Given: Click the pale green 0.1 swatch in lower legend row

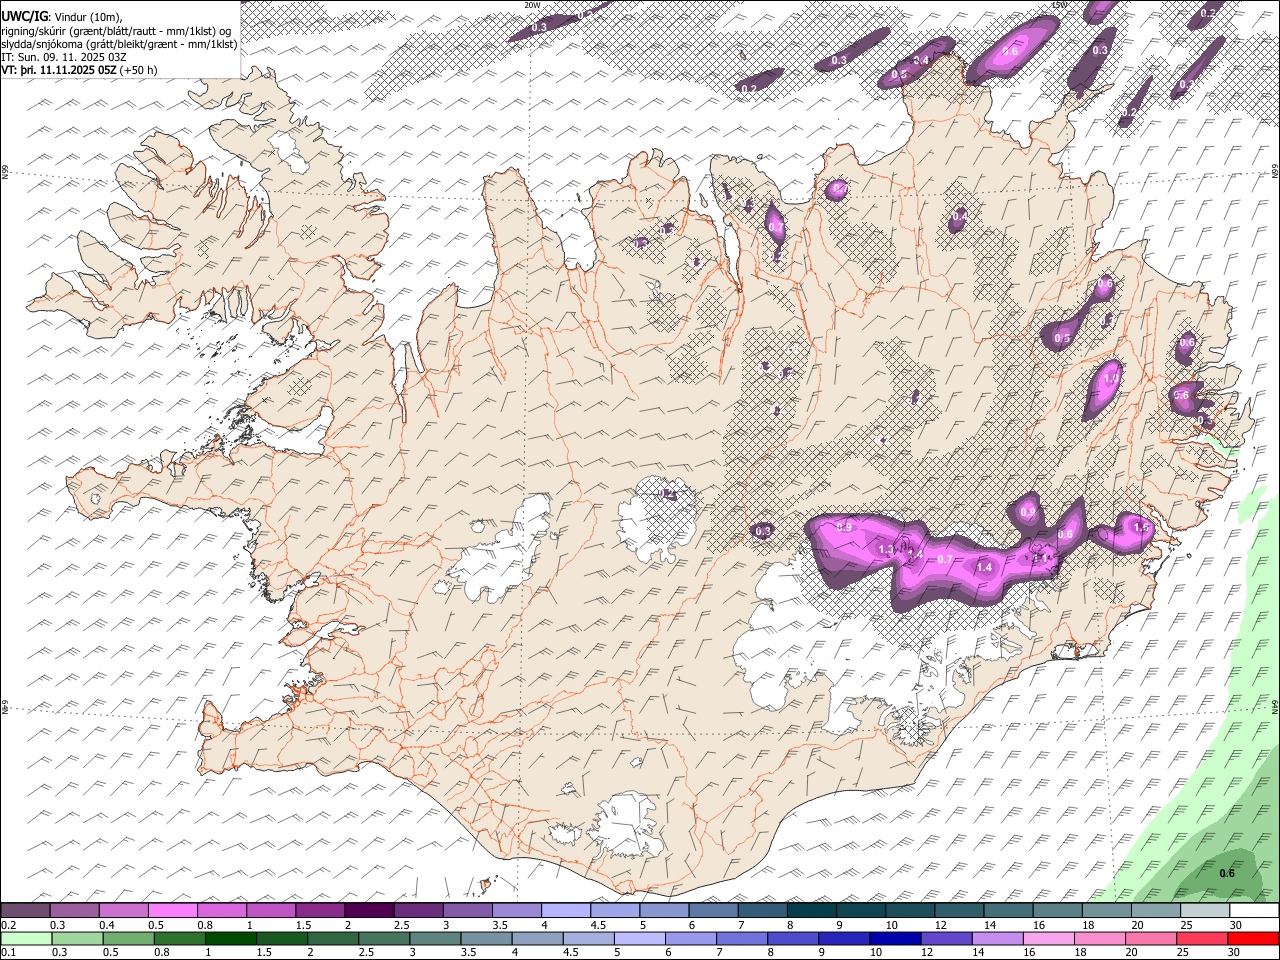Looking at the screenshot, I should (x=26, y=938).
